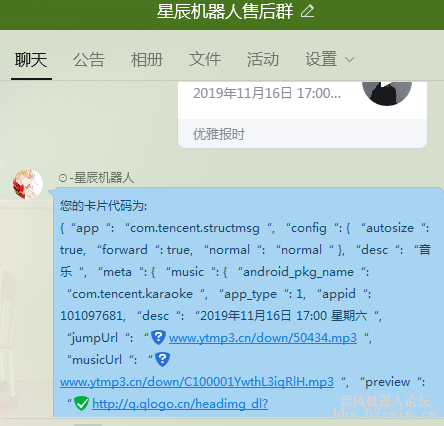This screenshot has height=426, width=444.
Task: Open the C100001YwthL3iqRlH.mp3 link
Action: pos(197,382)
